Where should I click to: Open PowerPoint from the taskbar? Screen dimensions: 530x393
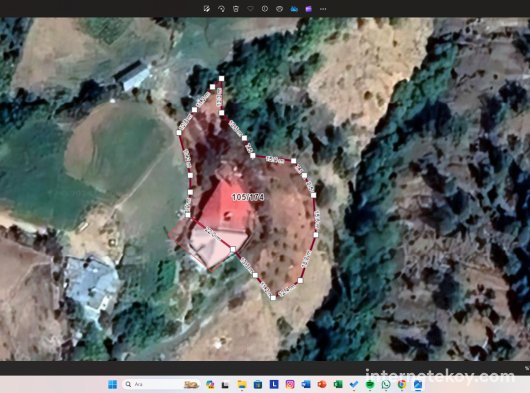pyautogui.click(x=322, y=384)
